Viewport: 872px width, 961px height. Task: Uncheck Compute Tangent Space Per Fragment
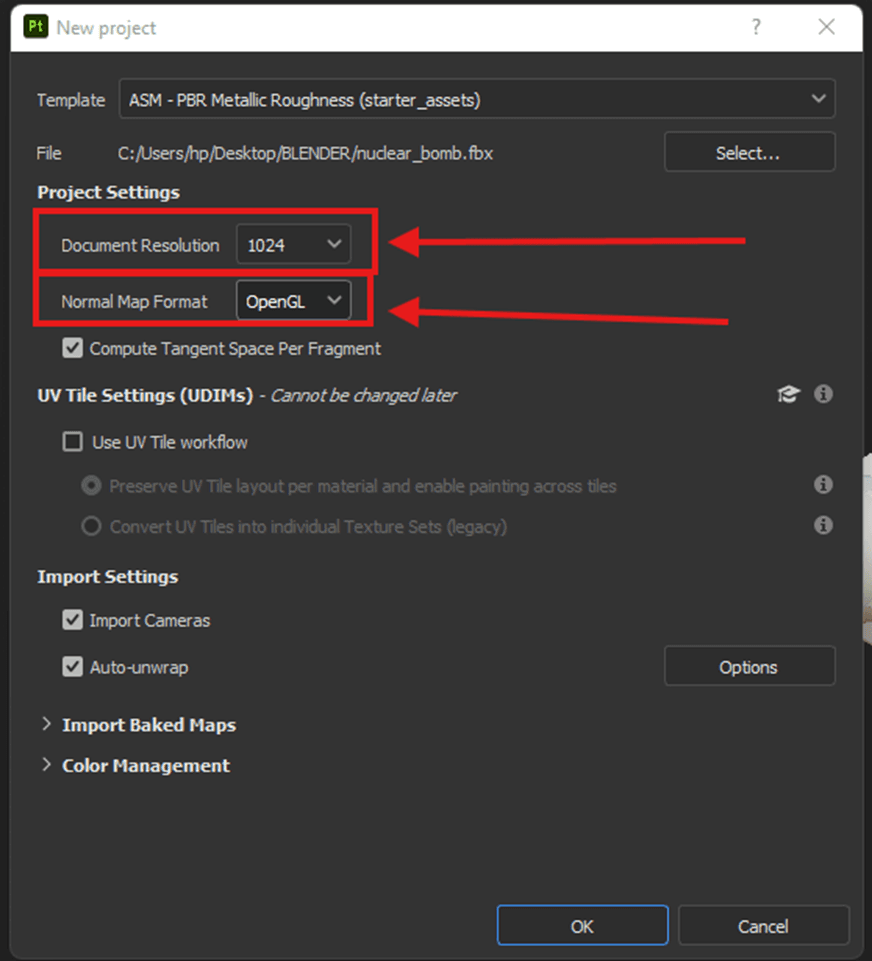[x=73, y=349]
